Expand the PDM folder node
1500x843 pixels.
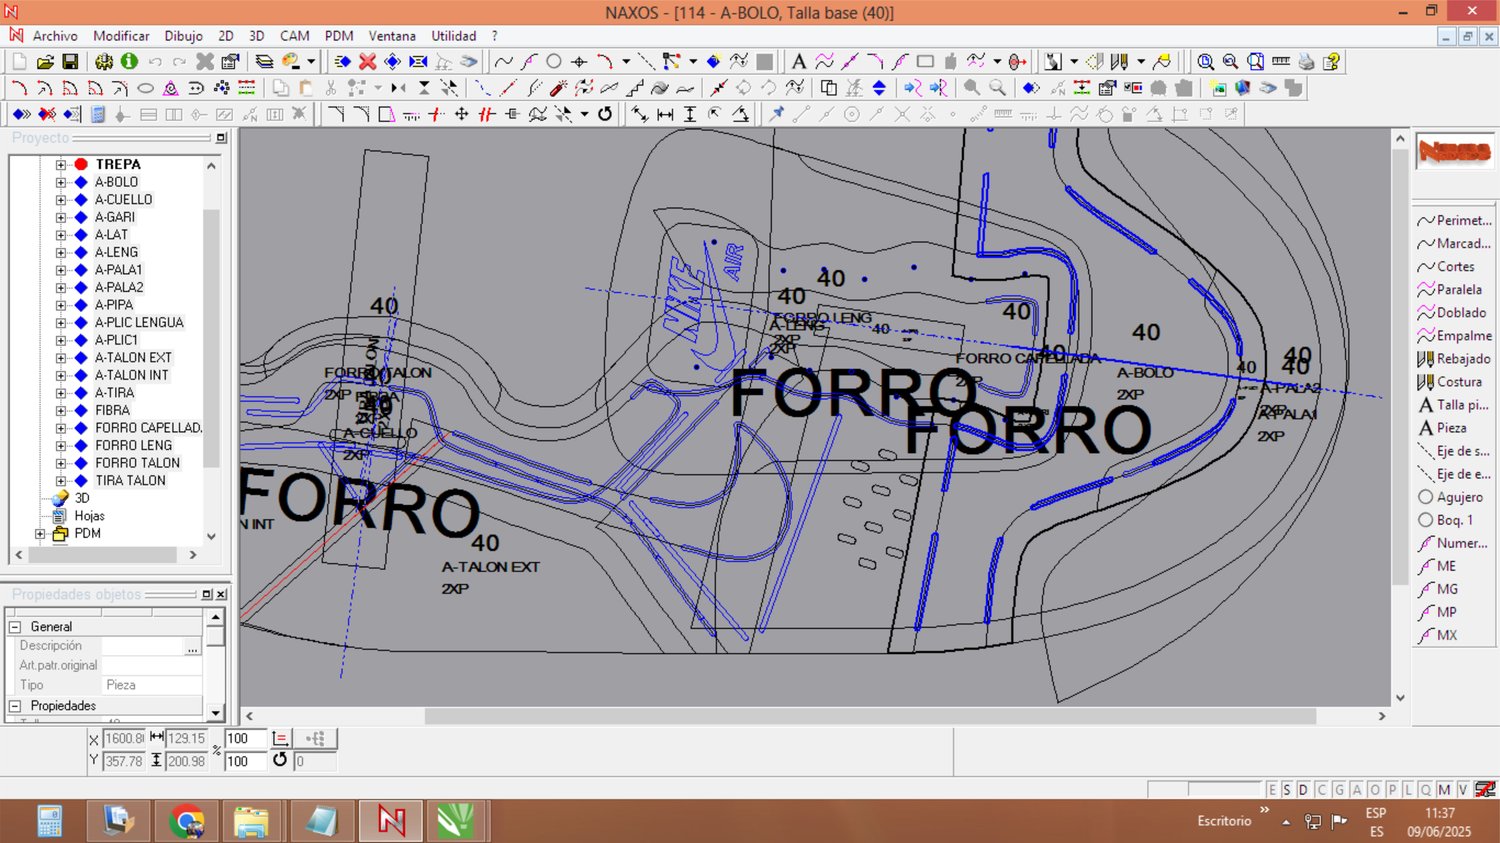click(40, 533)
